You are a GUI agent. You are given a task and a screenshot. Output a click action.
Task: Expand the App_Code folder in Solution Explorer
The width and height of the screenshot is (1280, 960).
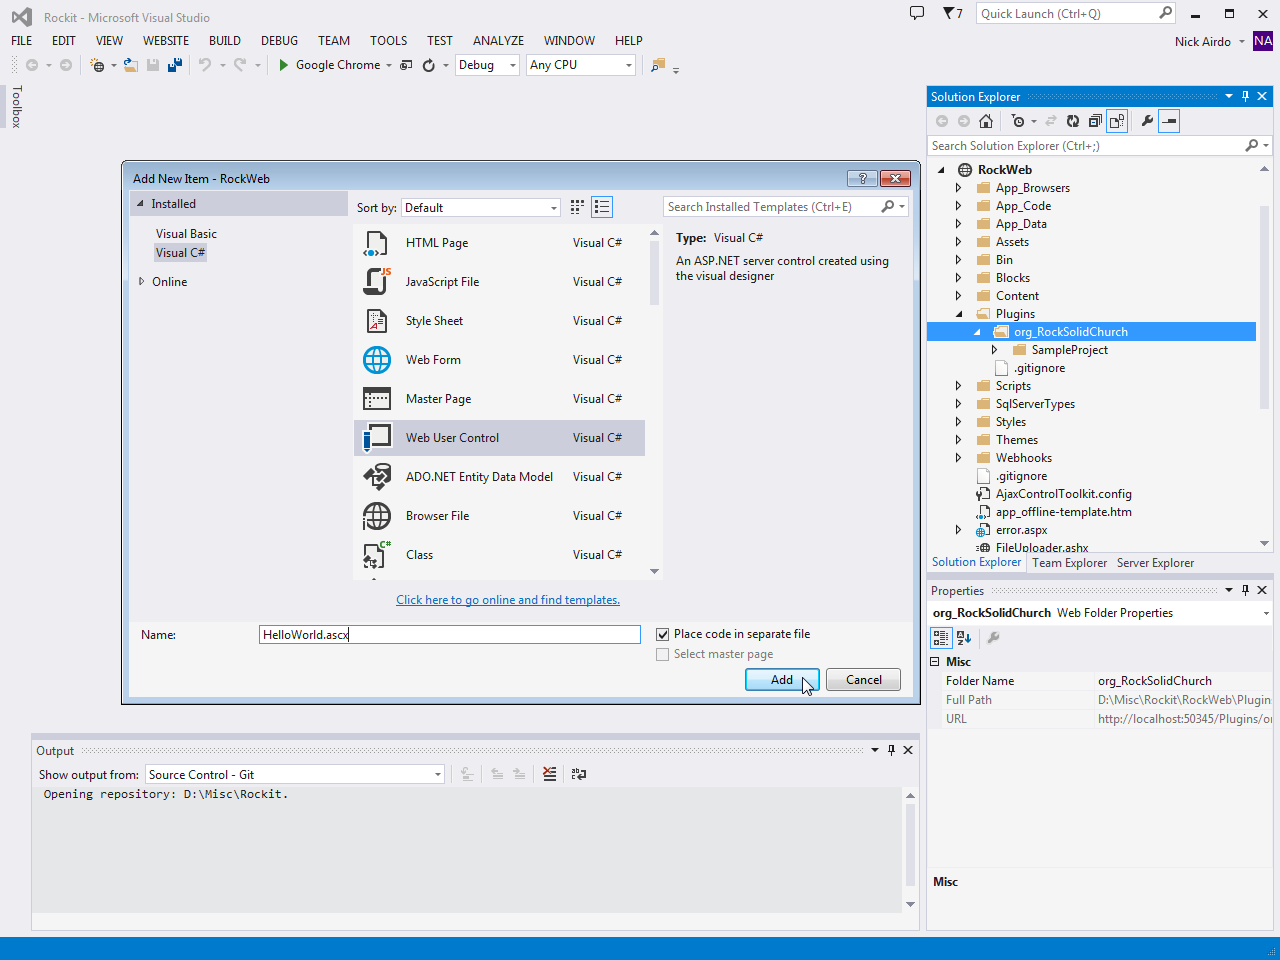coord(958,206)
